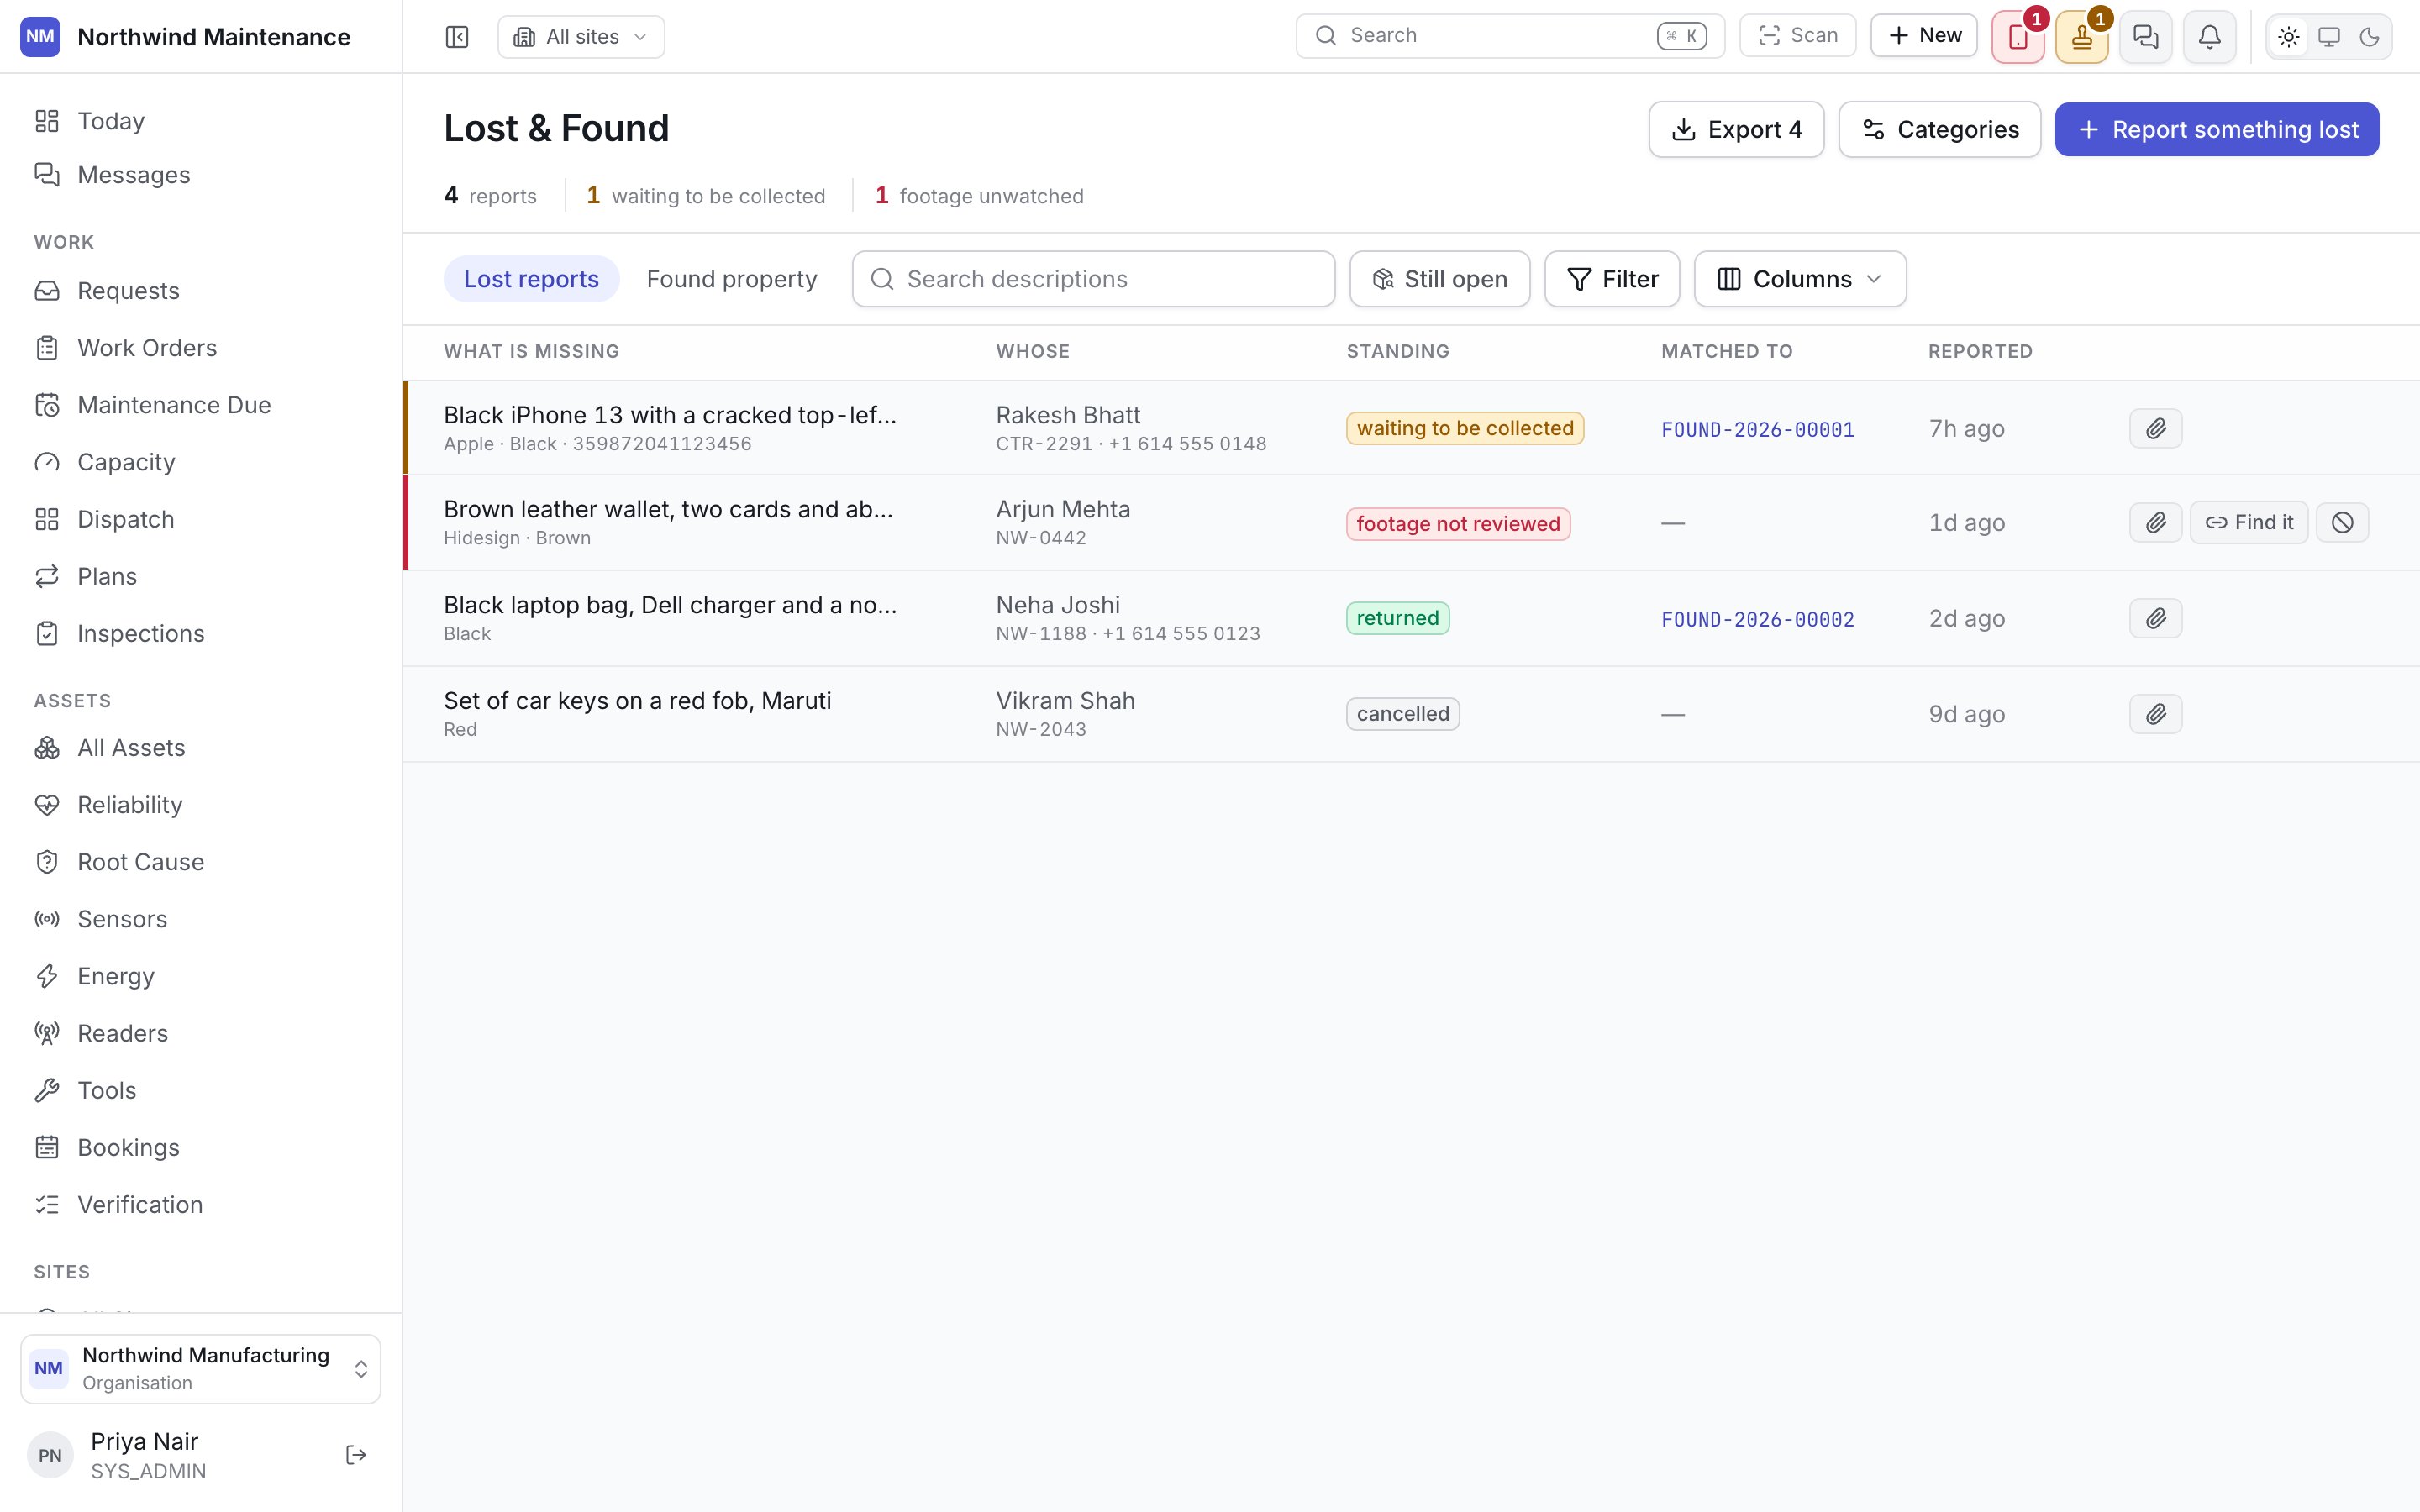Cancel the brown leather wallet report

click(2342, 522)
